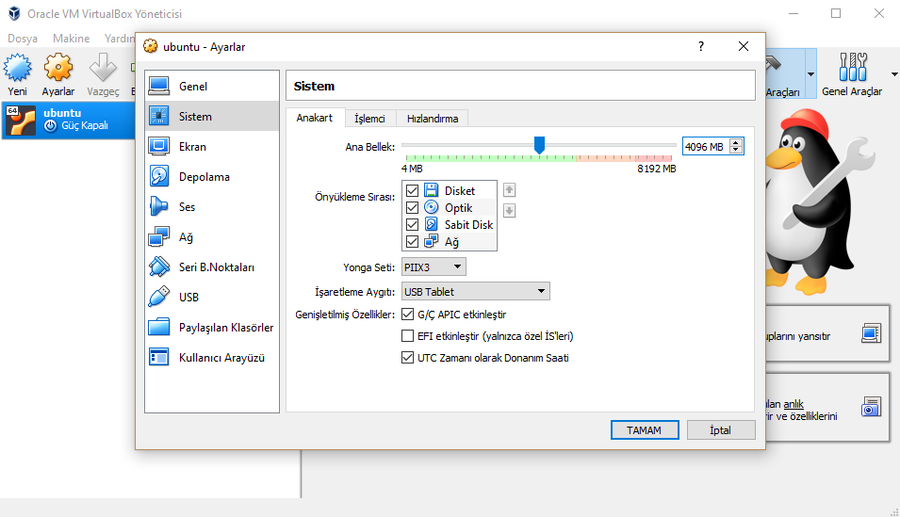Expand the Yonga Seti dropdown

(x=433, y=267)
